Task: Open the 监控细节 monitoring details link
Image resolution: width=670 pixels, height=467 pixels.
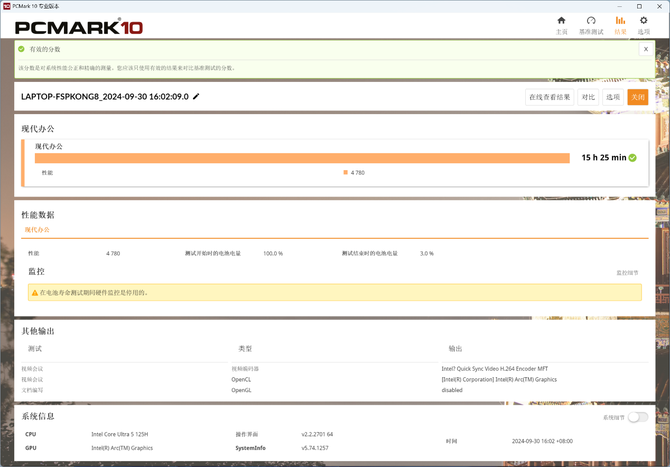Action: tap(627, 273)
